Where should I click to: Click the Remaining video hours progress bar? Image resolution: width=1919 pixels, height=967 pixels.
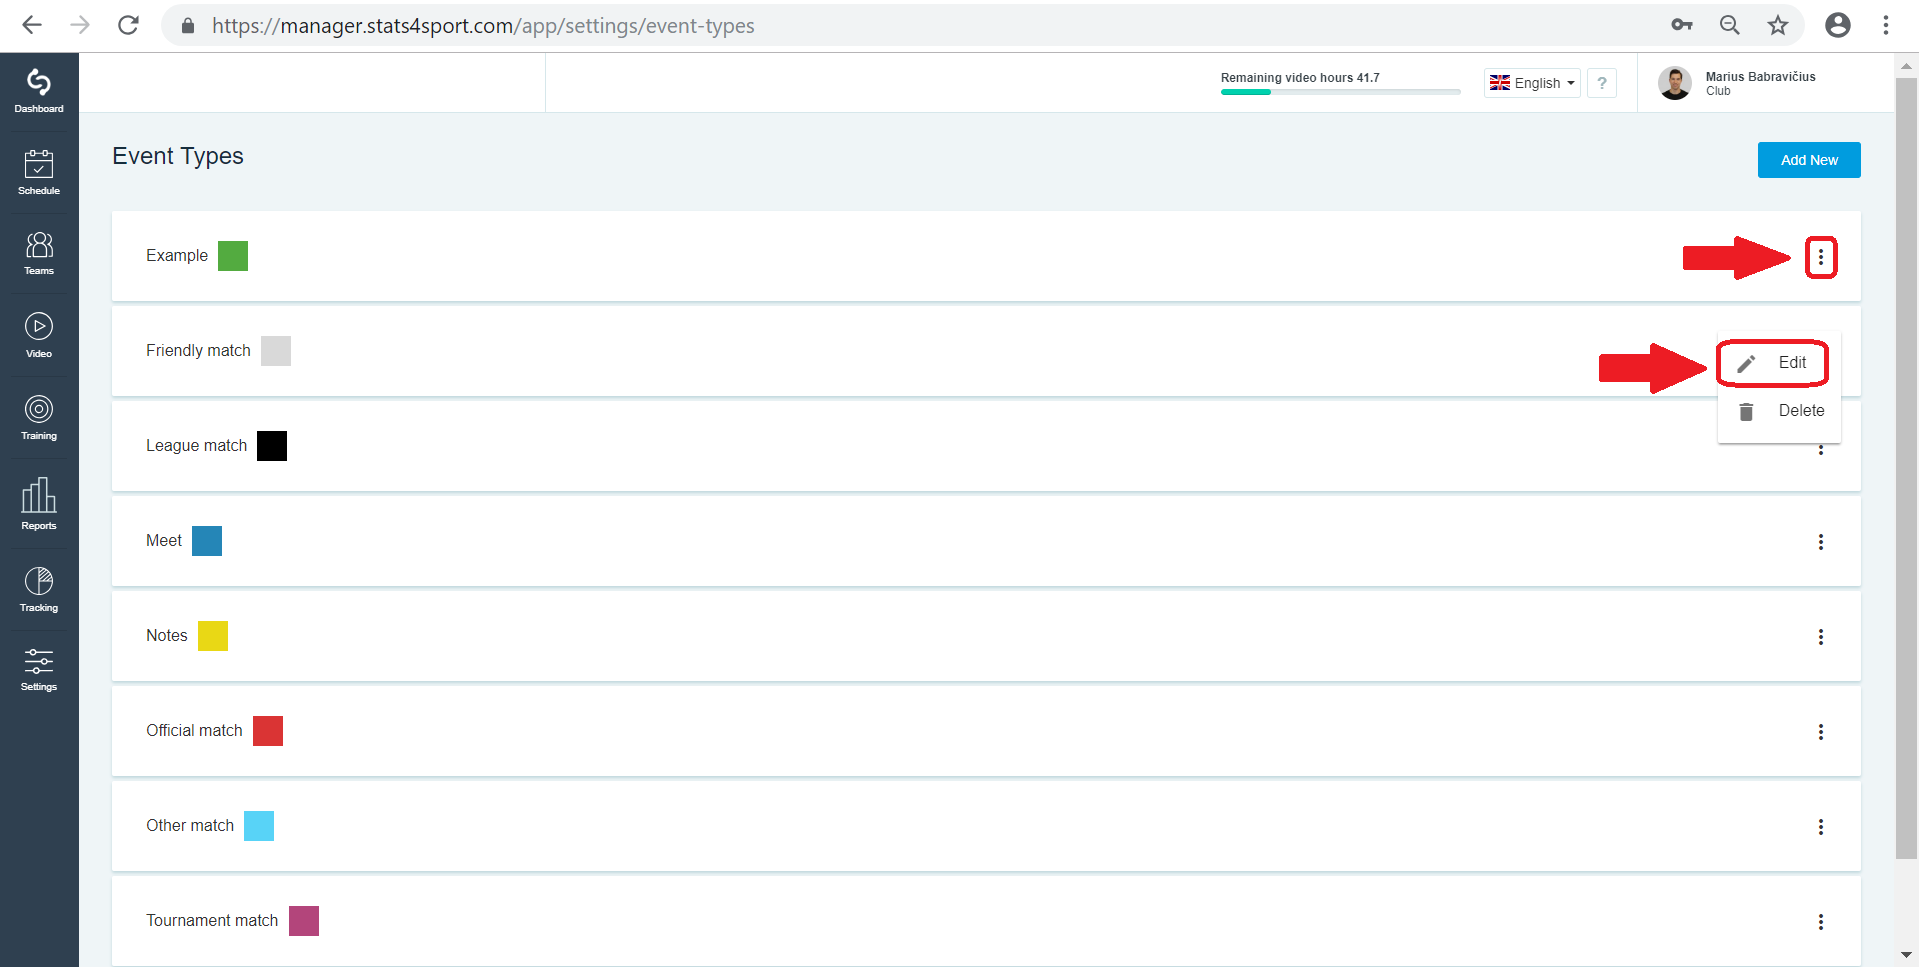click(1340, 92)
